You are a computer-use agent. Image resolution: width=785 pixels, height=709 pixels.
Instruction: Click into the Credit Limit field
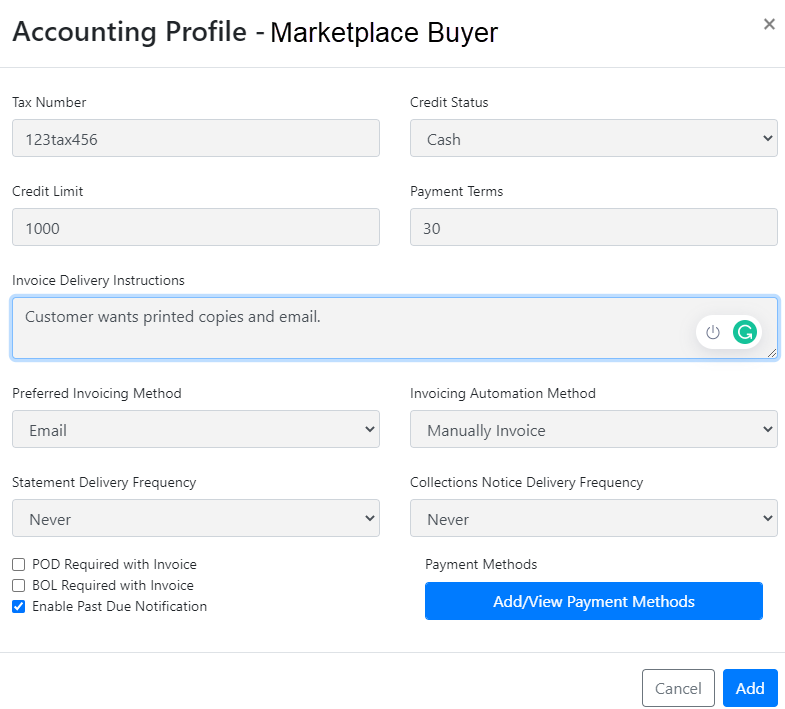click(x=196, y=227)
